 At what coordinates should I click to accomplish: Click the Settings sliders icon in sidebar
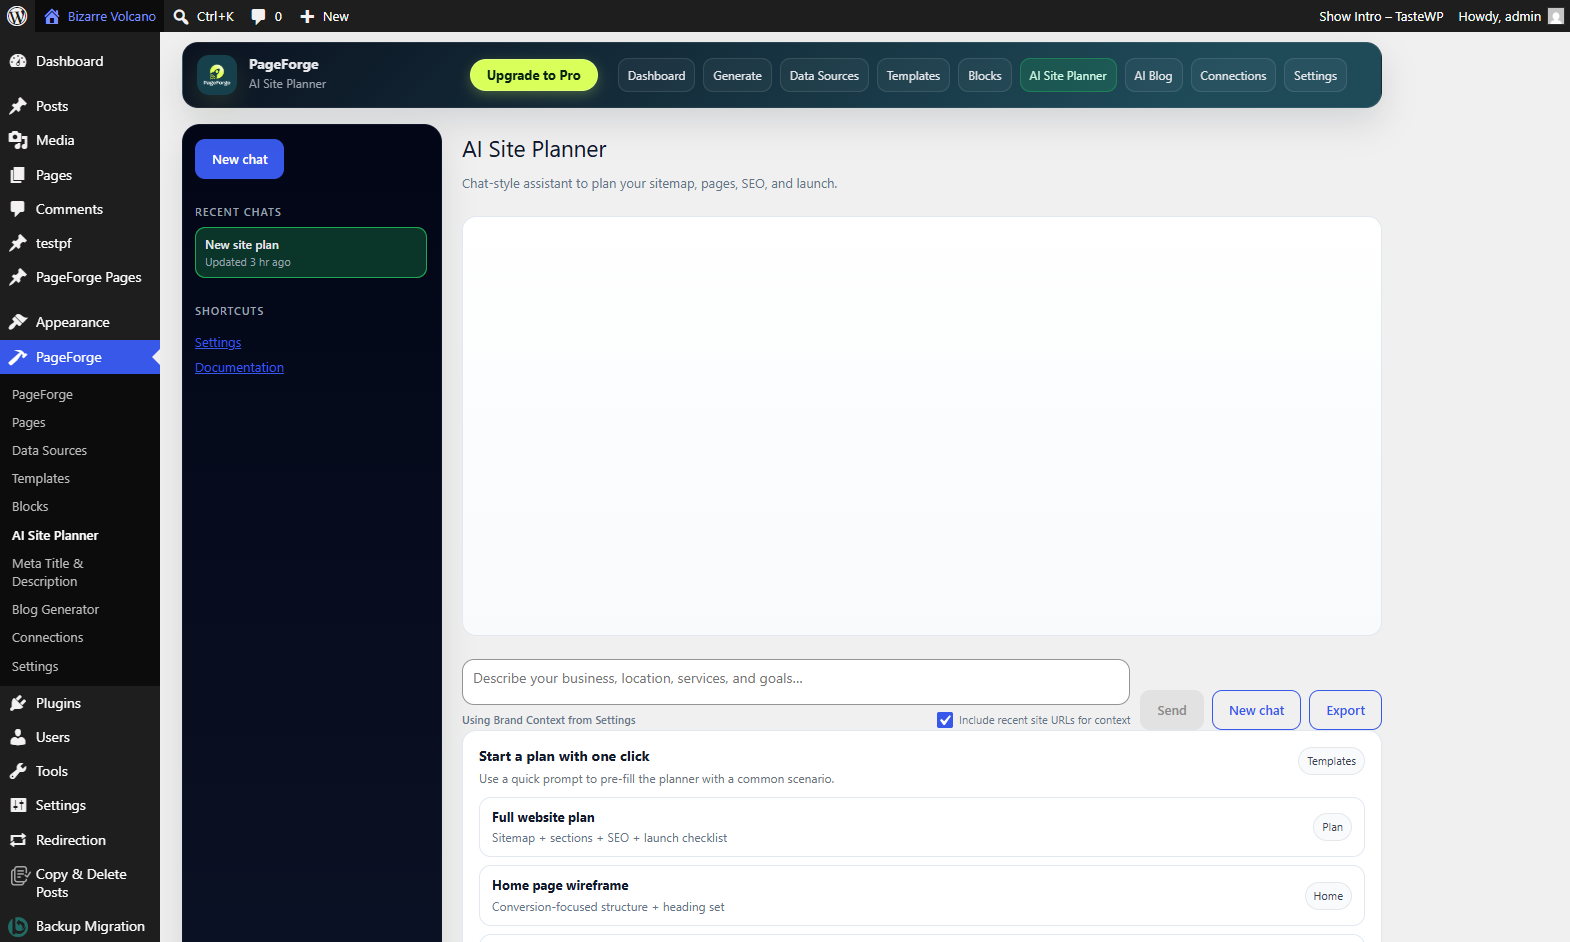(18, 805)
